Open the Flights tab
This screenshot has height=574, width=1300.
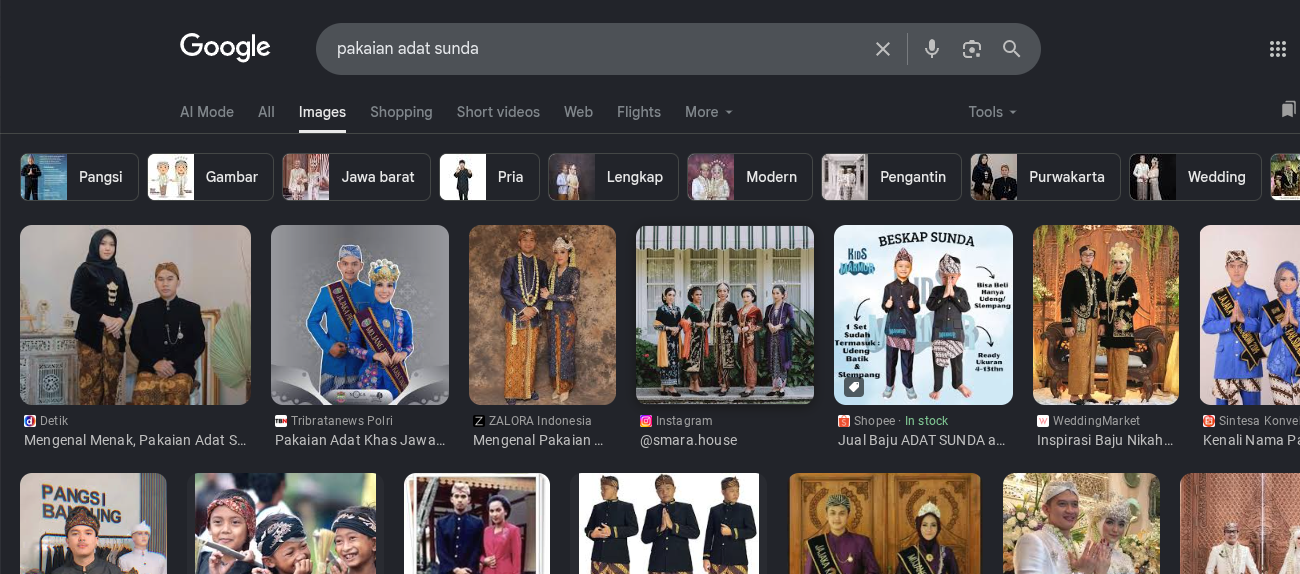639,112
